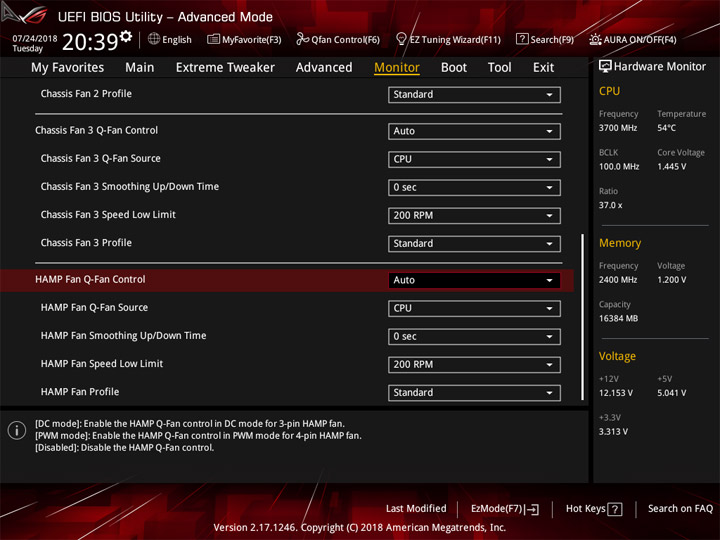This screenshot has width=720, height=540.
Task: Go to the Advanced tab
Action: click(324, 68)
